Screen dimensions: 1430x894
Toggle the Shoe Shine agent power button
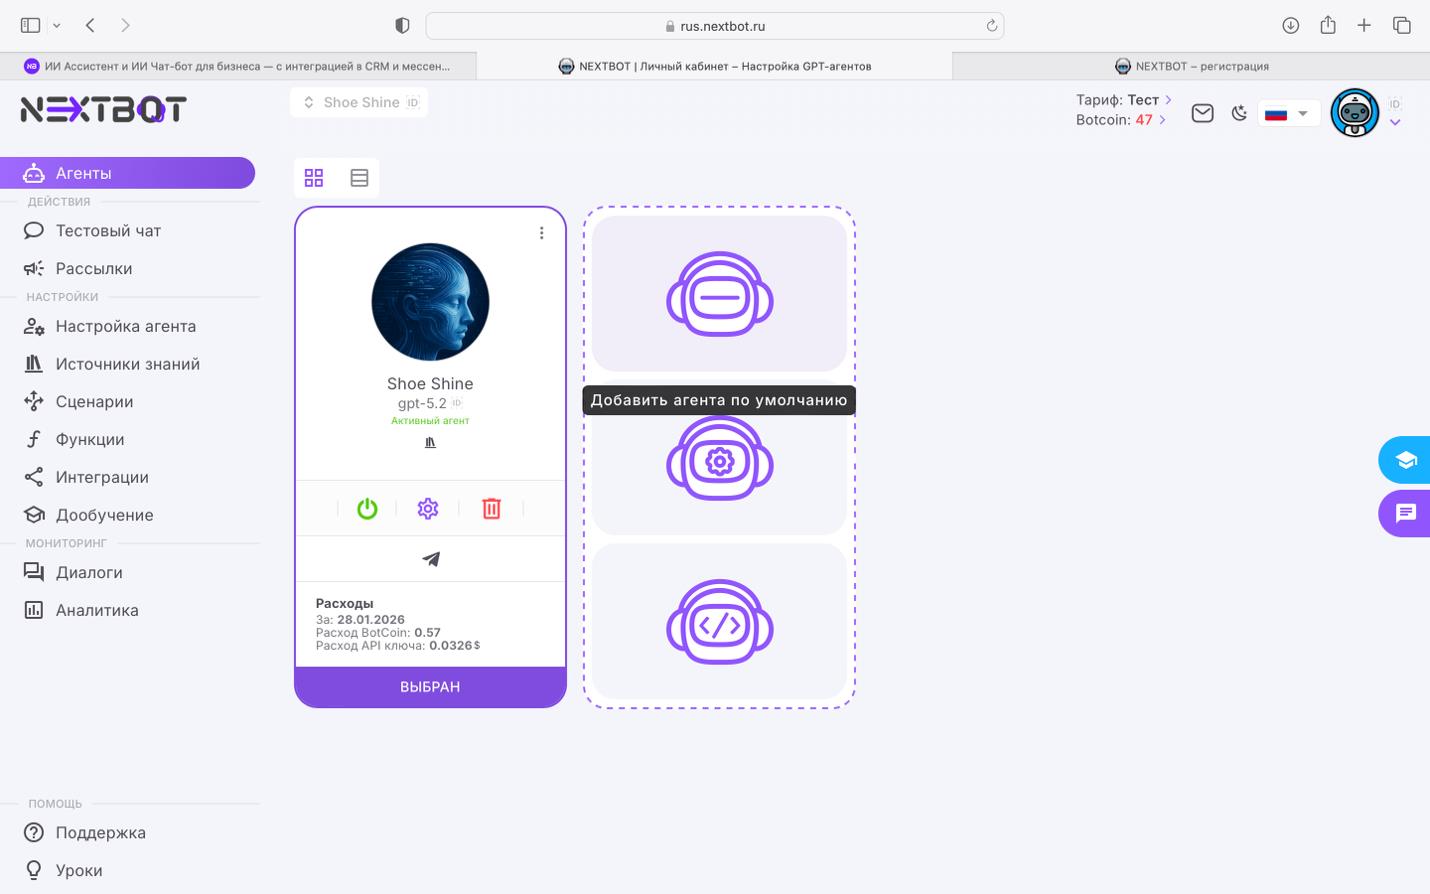pyautogui.click(x=367, y=508)
